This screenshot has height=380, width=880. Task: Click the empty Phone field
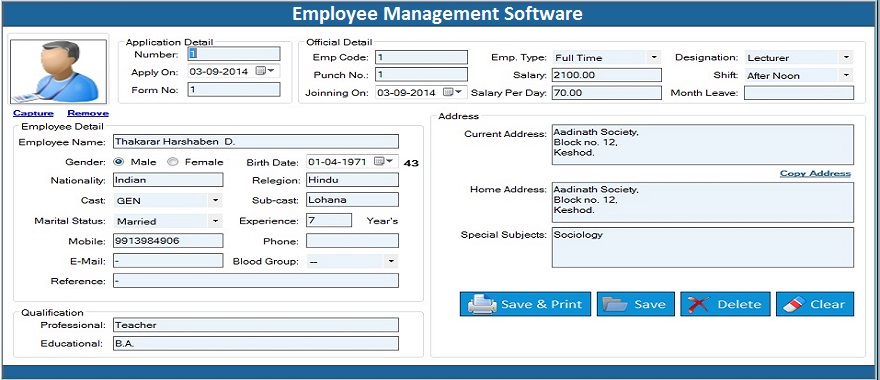point(352,241)
